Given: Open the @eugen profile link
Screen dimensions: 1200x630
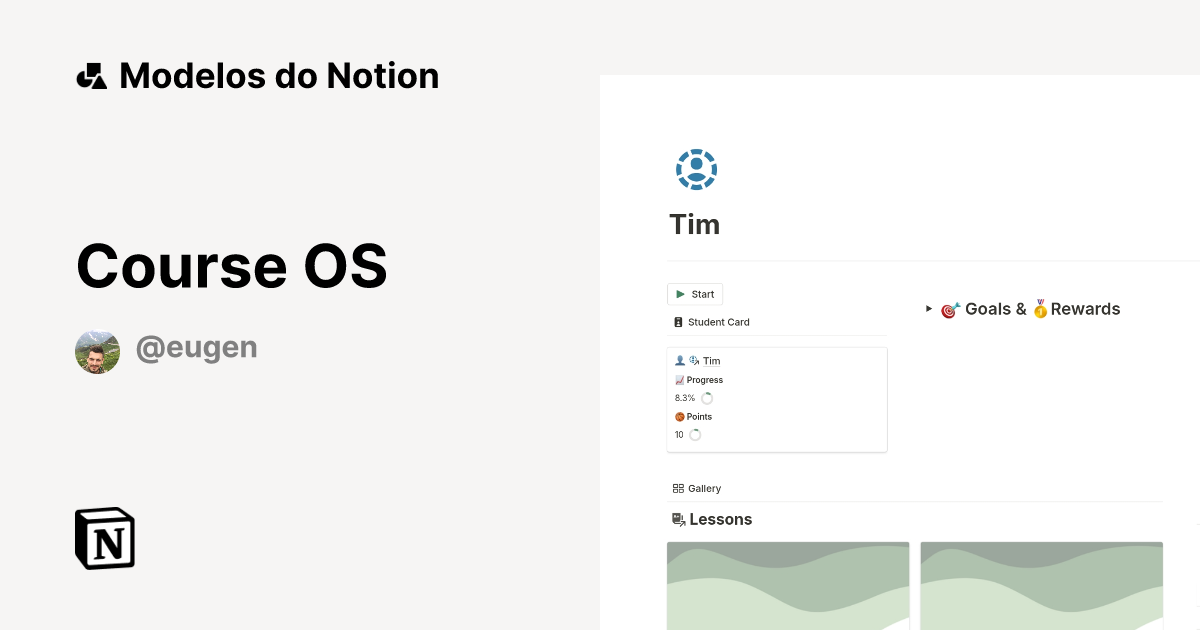Looking at the screenshot, I should [197, 347].
